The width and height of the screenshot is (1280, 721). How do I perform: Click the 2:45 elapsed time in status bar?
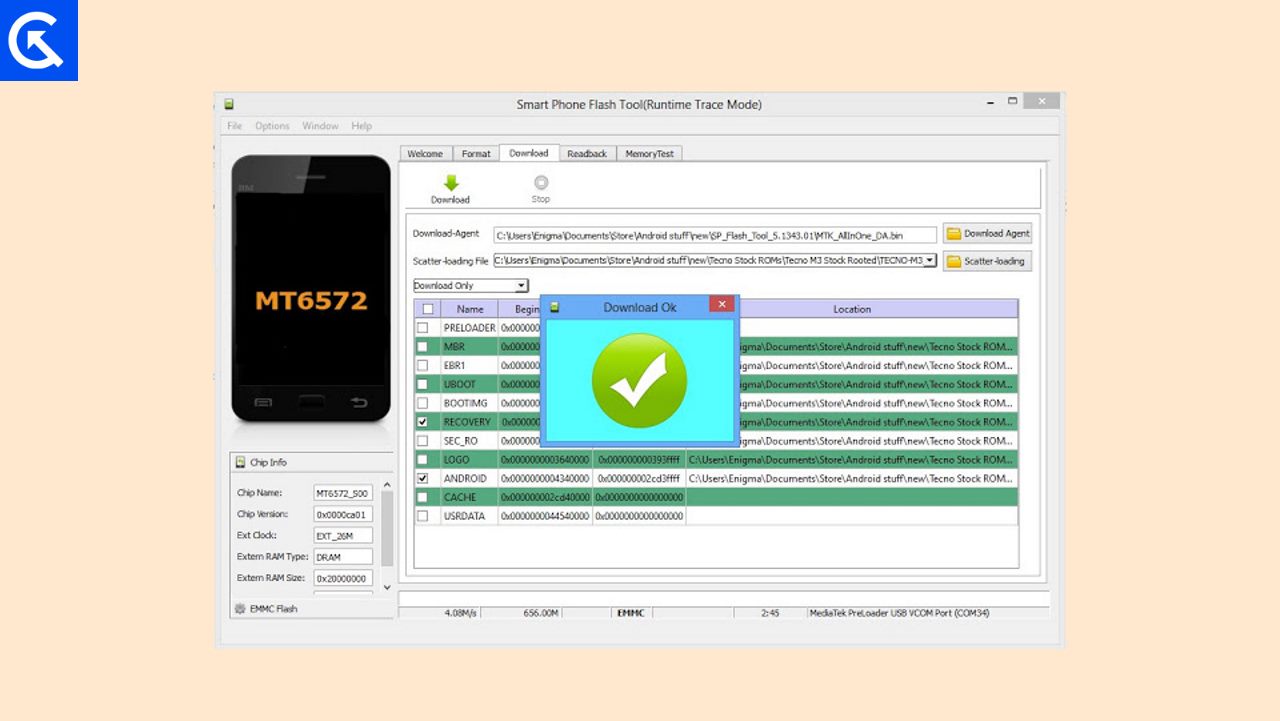[x=770, y=613]
